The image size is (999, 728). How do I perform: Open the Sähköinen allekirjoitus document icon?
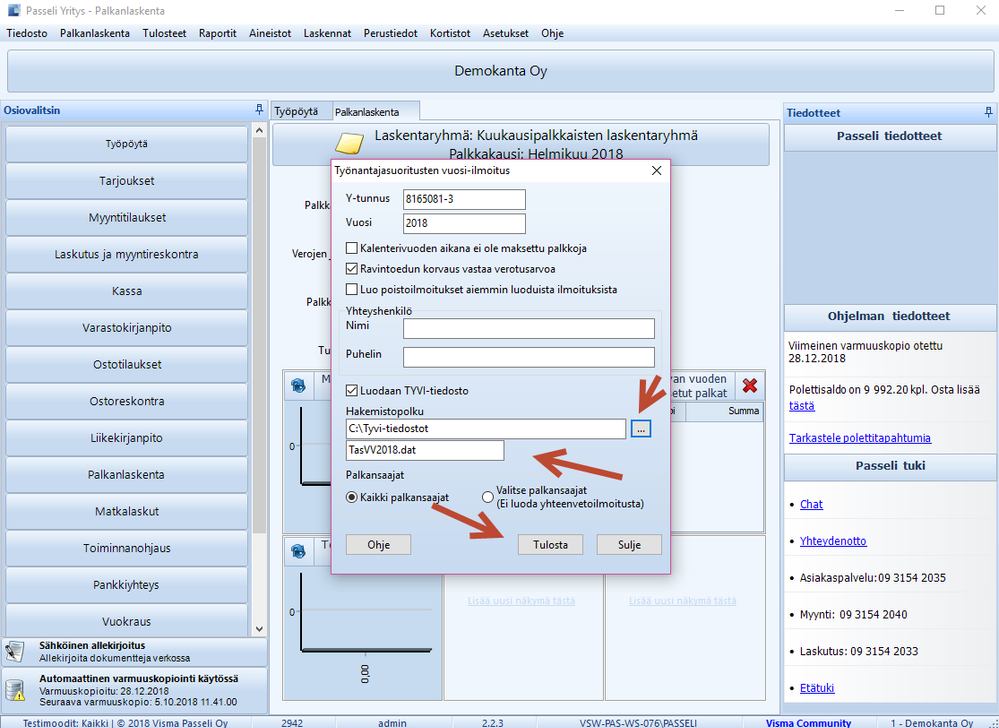click(15, 652)
